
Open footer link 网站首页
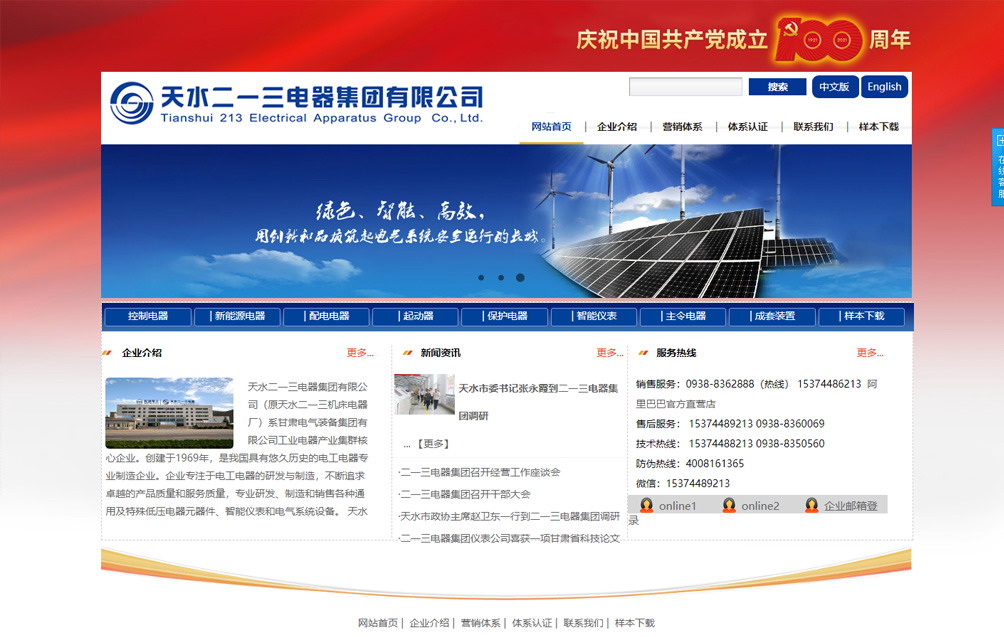378,623
